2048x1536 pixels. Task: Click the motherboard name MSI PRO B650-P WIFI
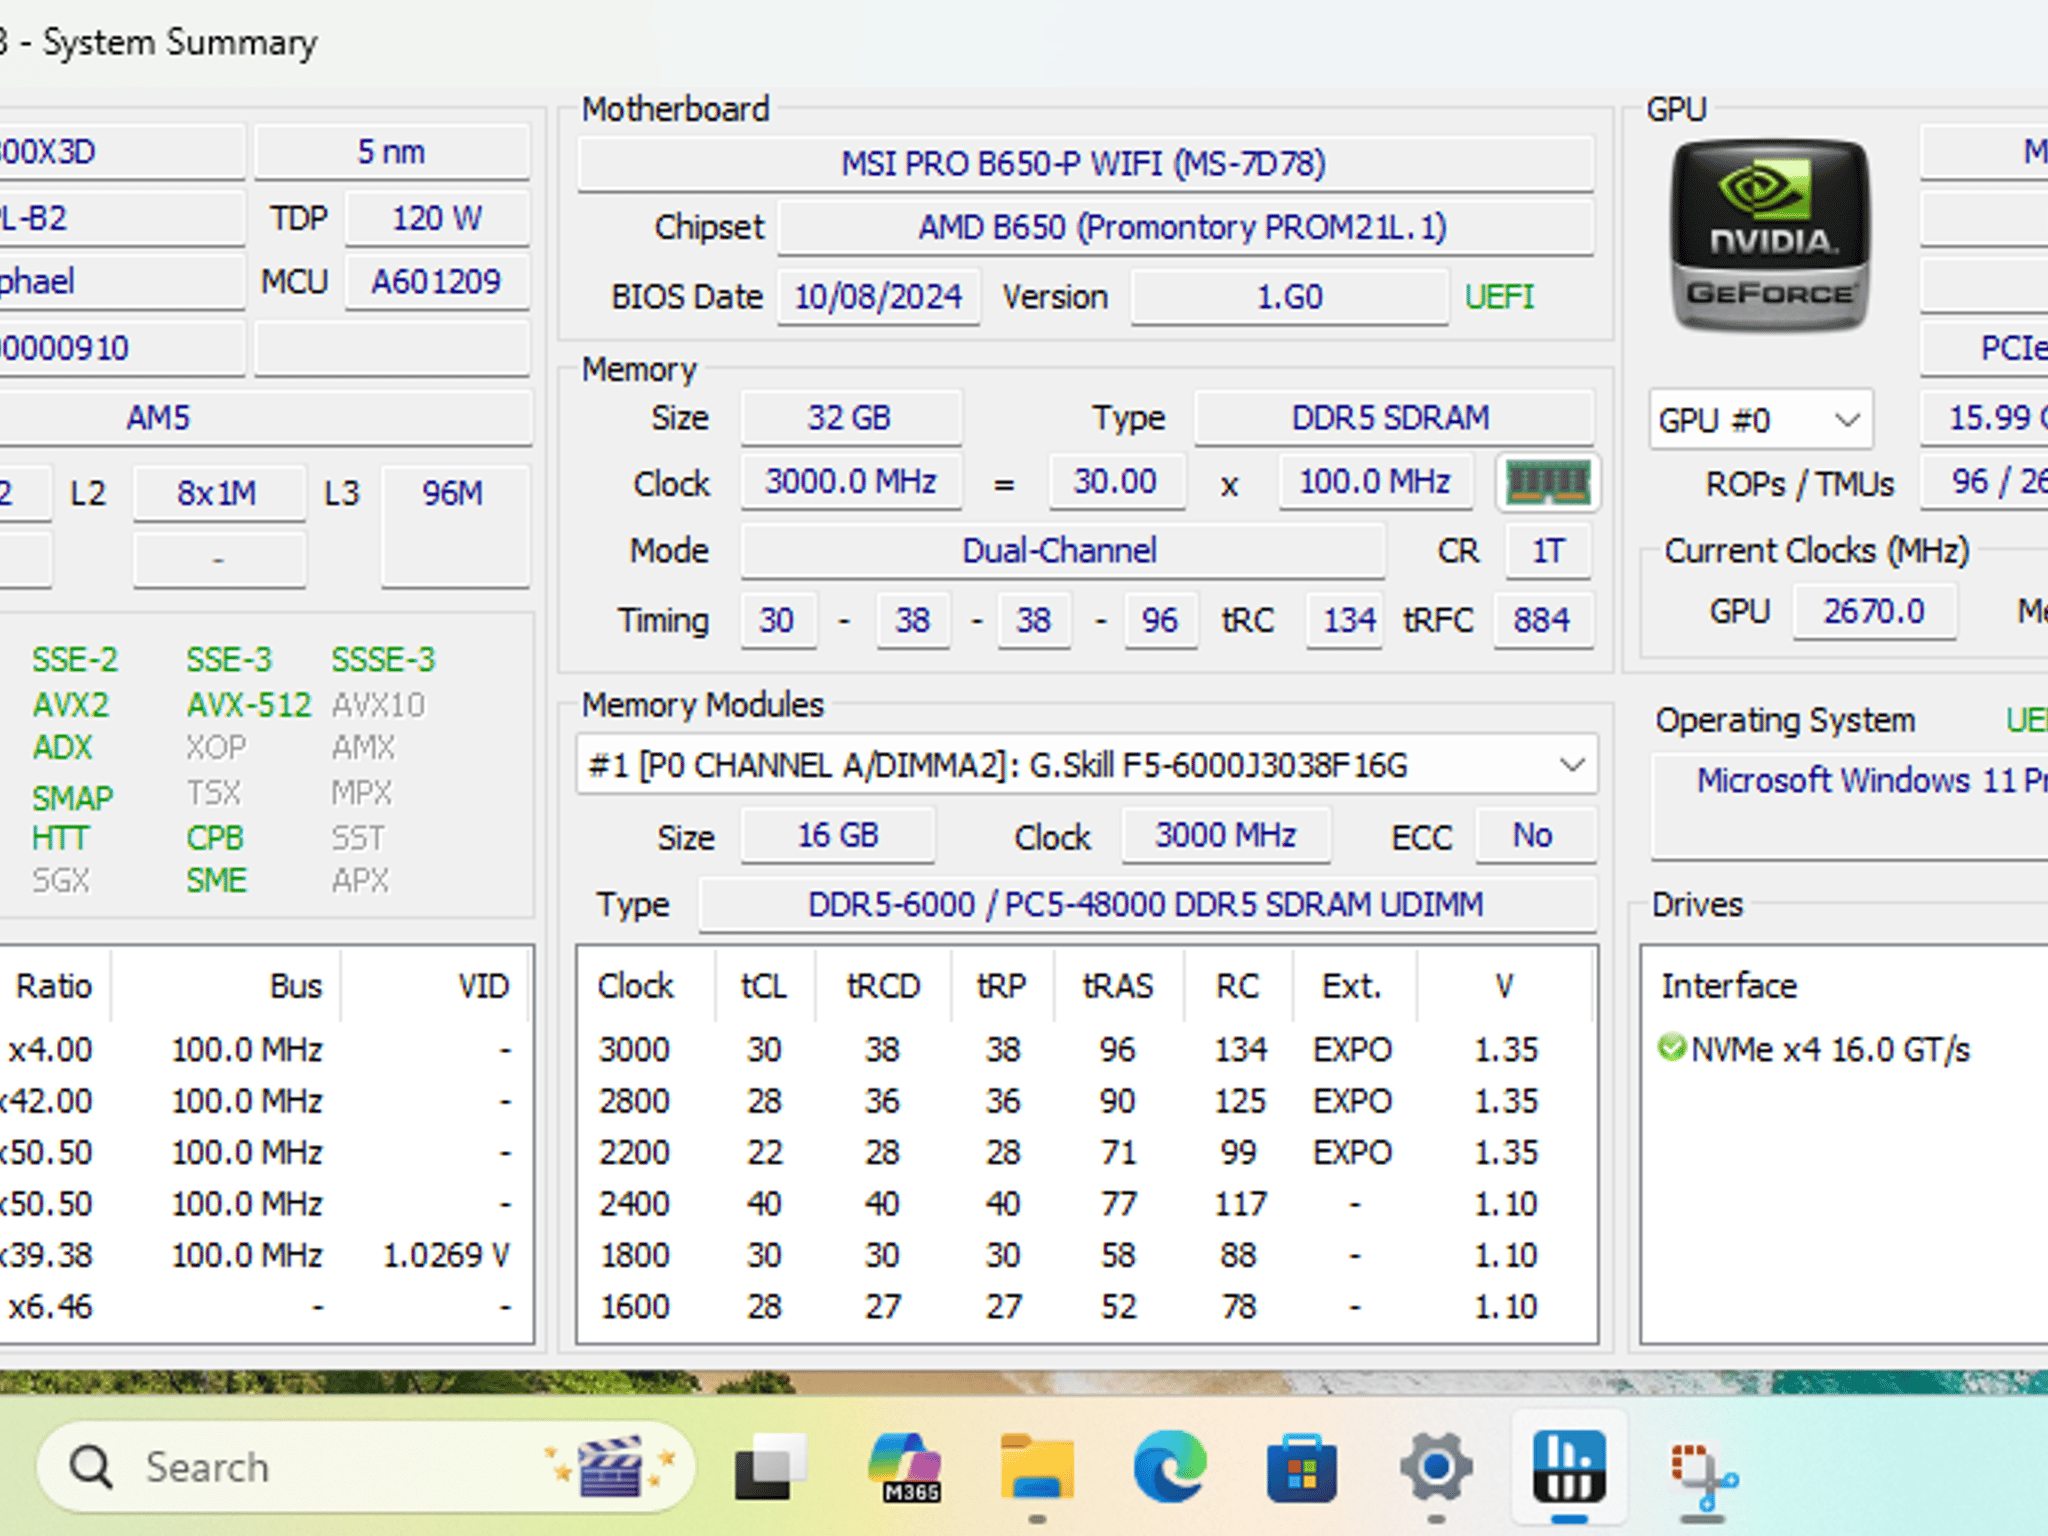point(1085,163)
